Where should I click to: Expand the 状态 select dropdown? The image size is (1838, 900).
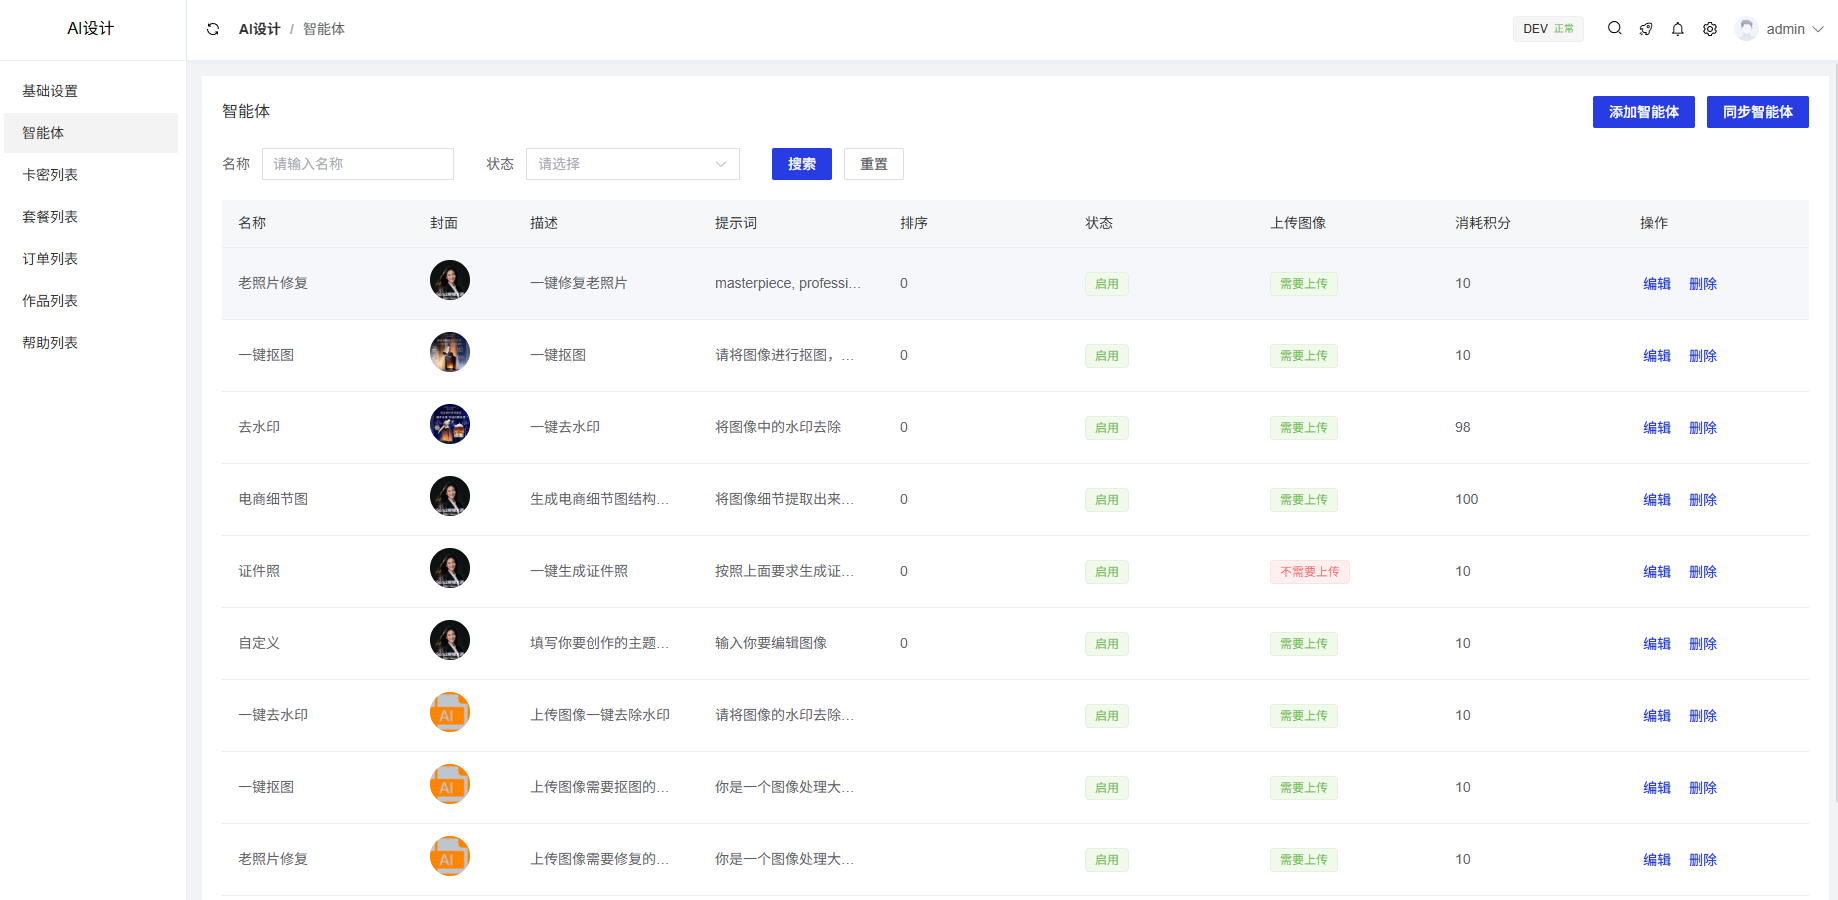click(x=632, y=164)
